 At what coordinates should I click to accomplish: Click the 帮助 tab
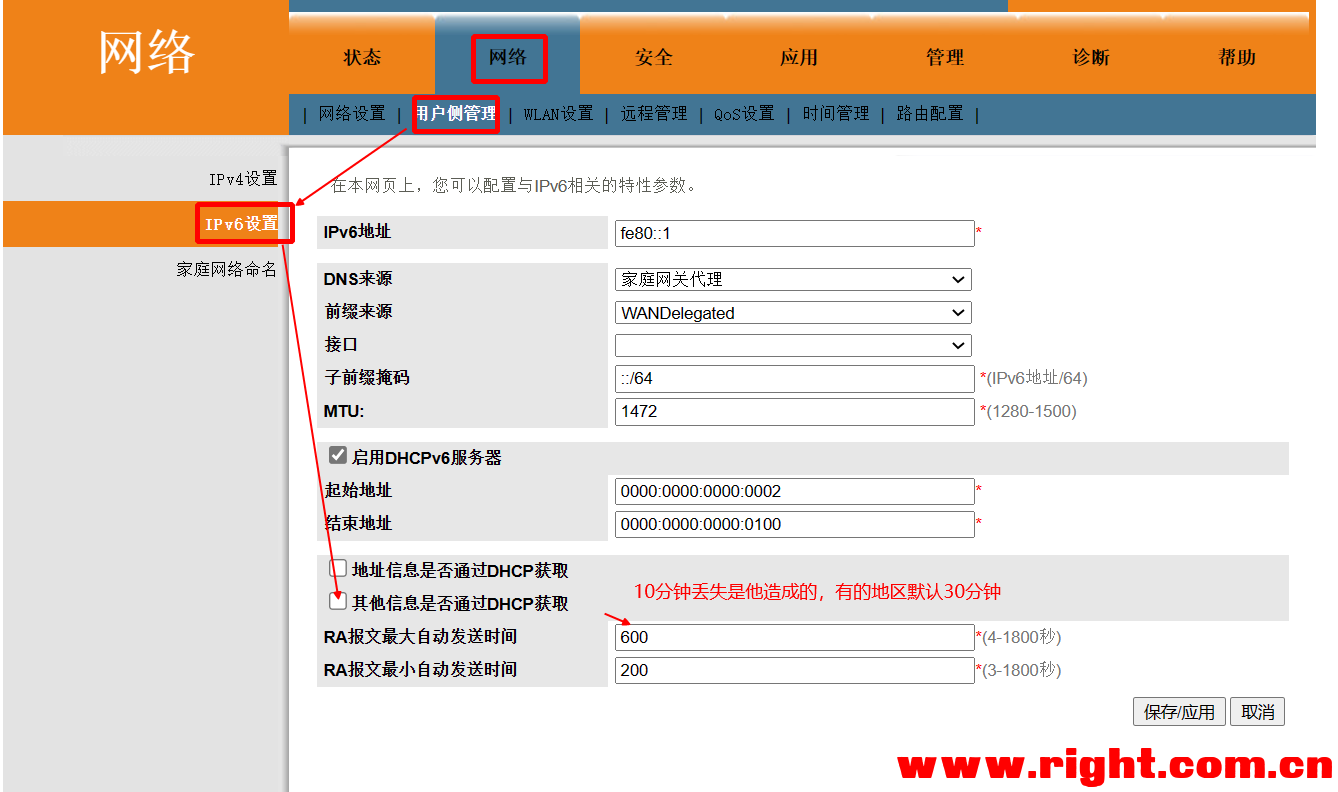[x=1237, y=58]
